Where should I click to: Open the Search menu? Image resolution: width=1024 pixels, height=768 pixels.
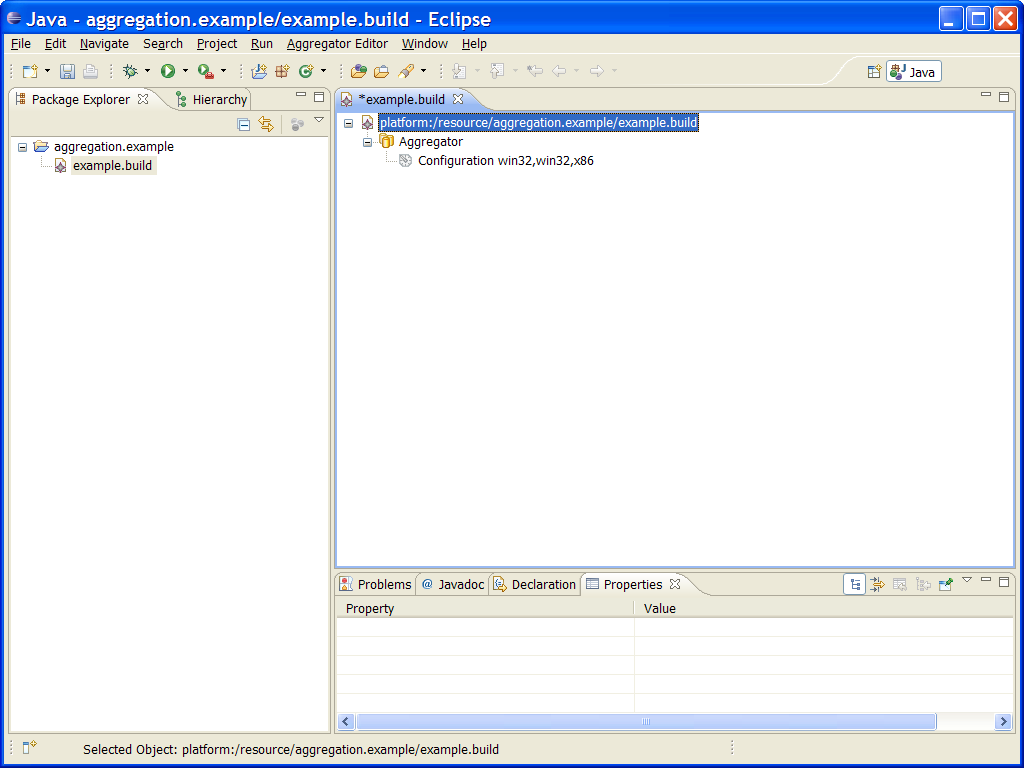point(163,44)
